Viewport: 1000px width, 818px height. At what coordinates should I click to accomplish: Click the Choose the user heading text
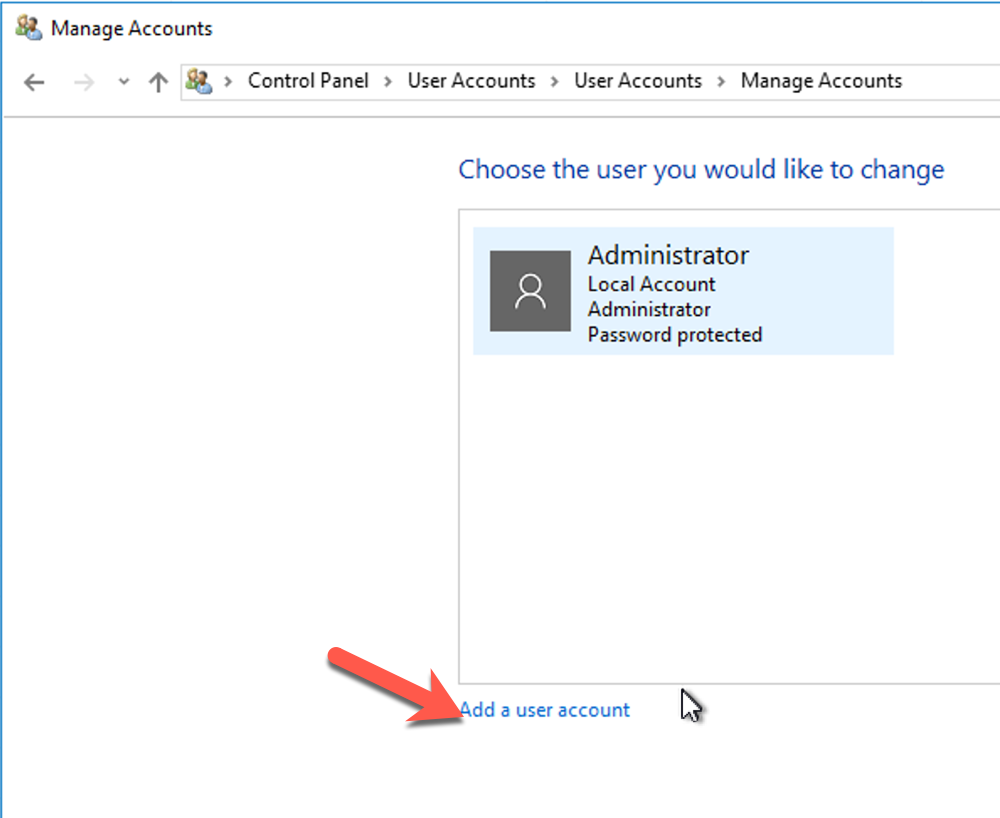click(x=700, y=170)
